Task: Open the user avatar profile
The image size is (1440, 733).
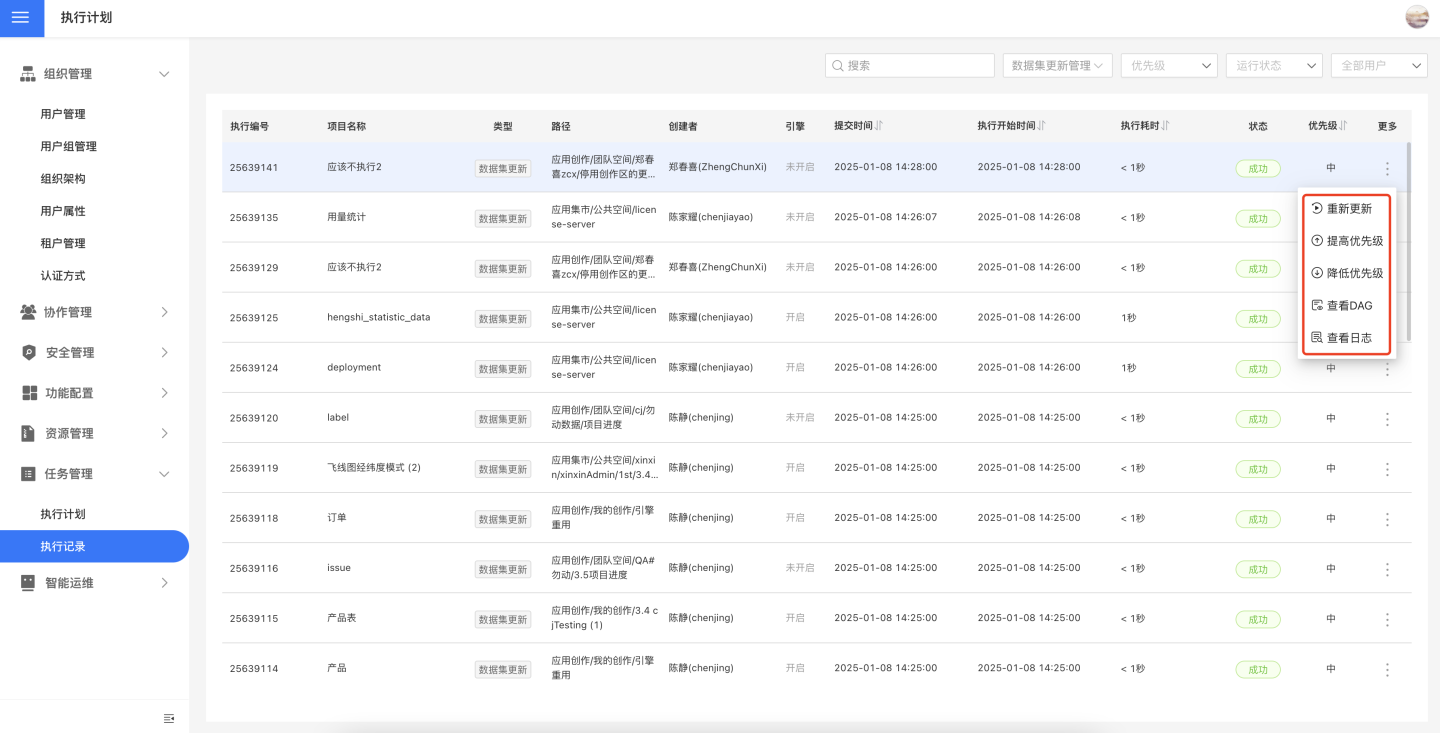Action: (1417, 17)
